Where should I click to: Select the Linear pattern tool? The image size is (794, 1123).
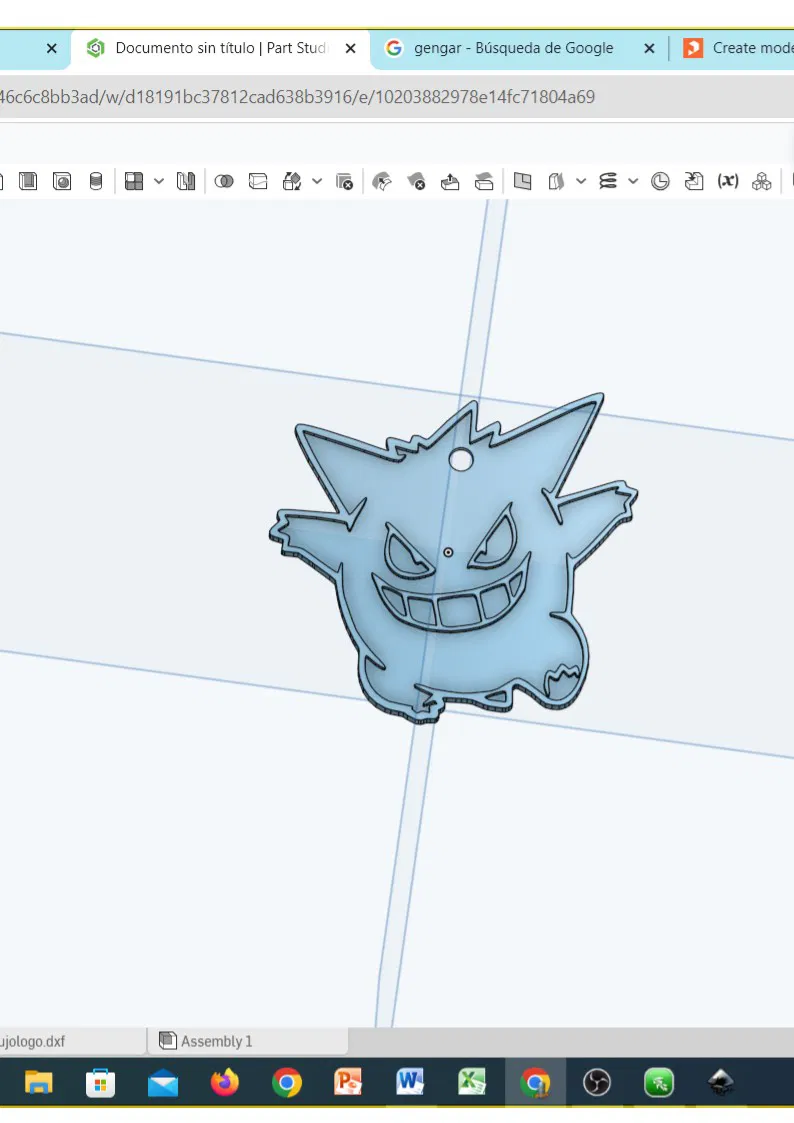134,181
